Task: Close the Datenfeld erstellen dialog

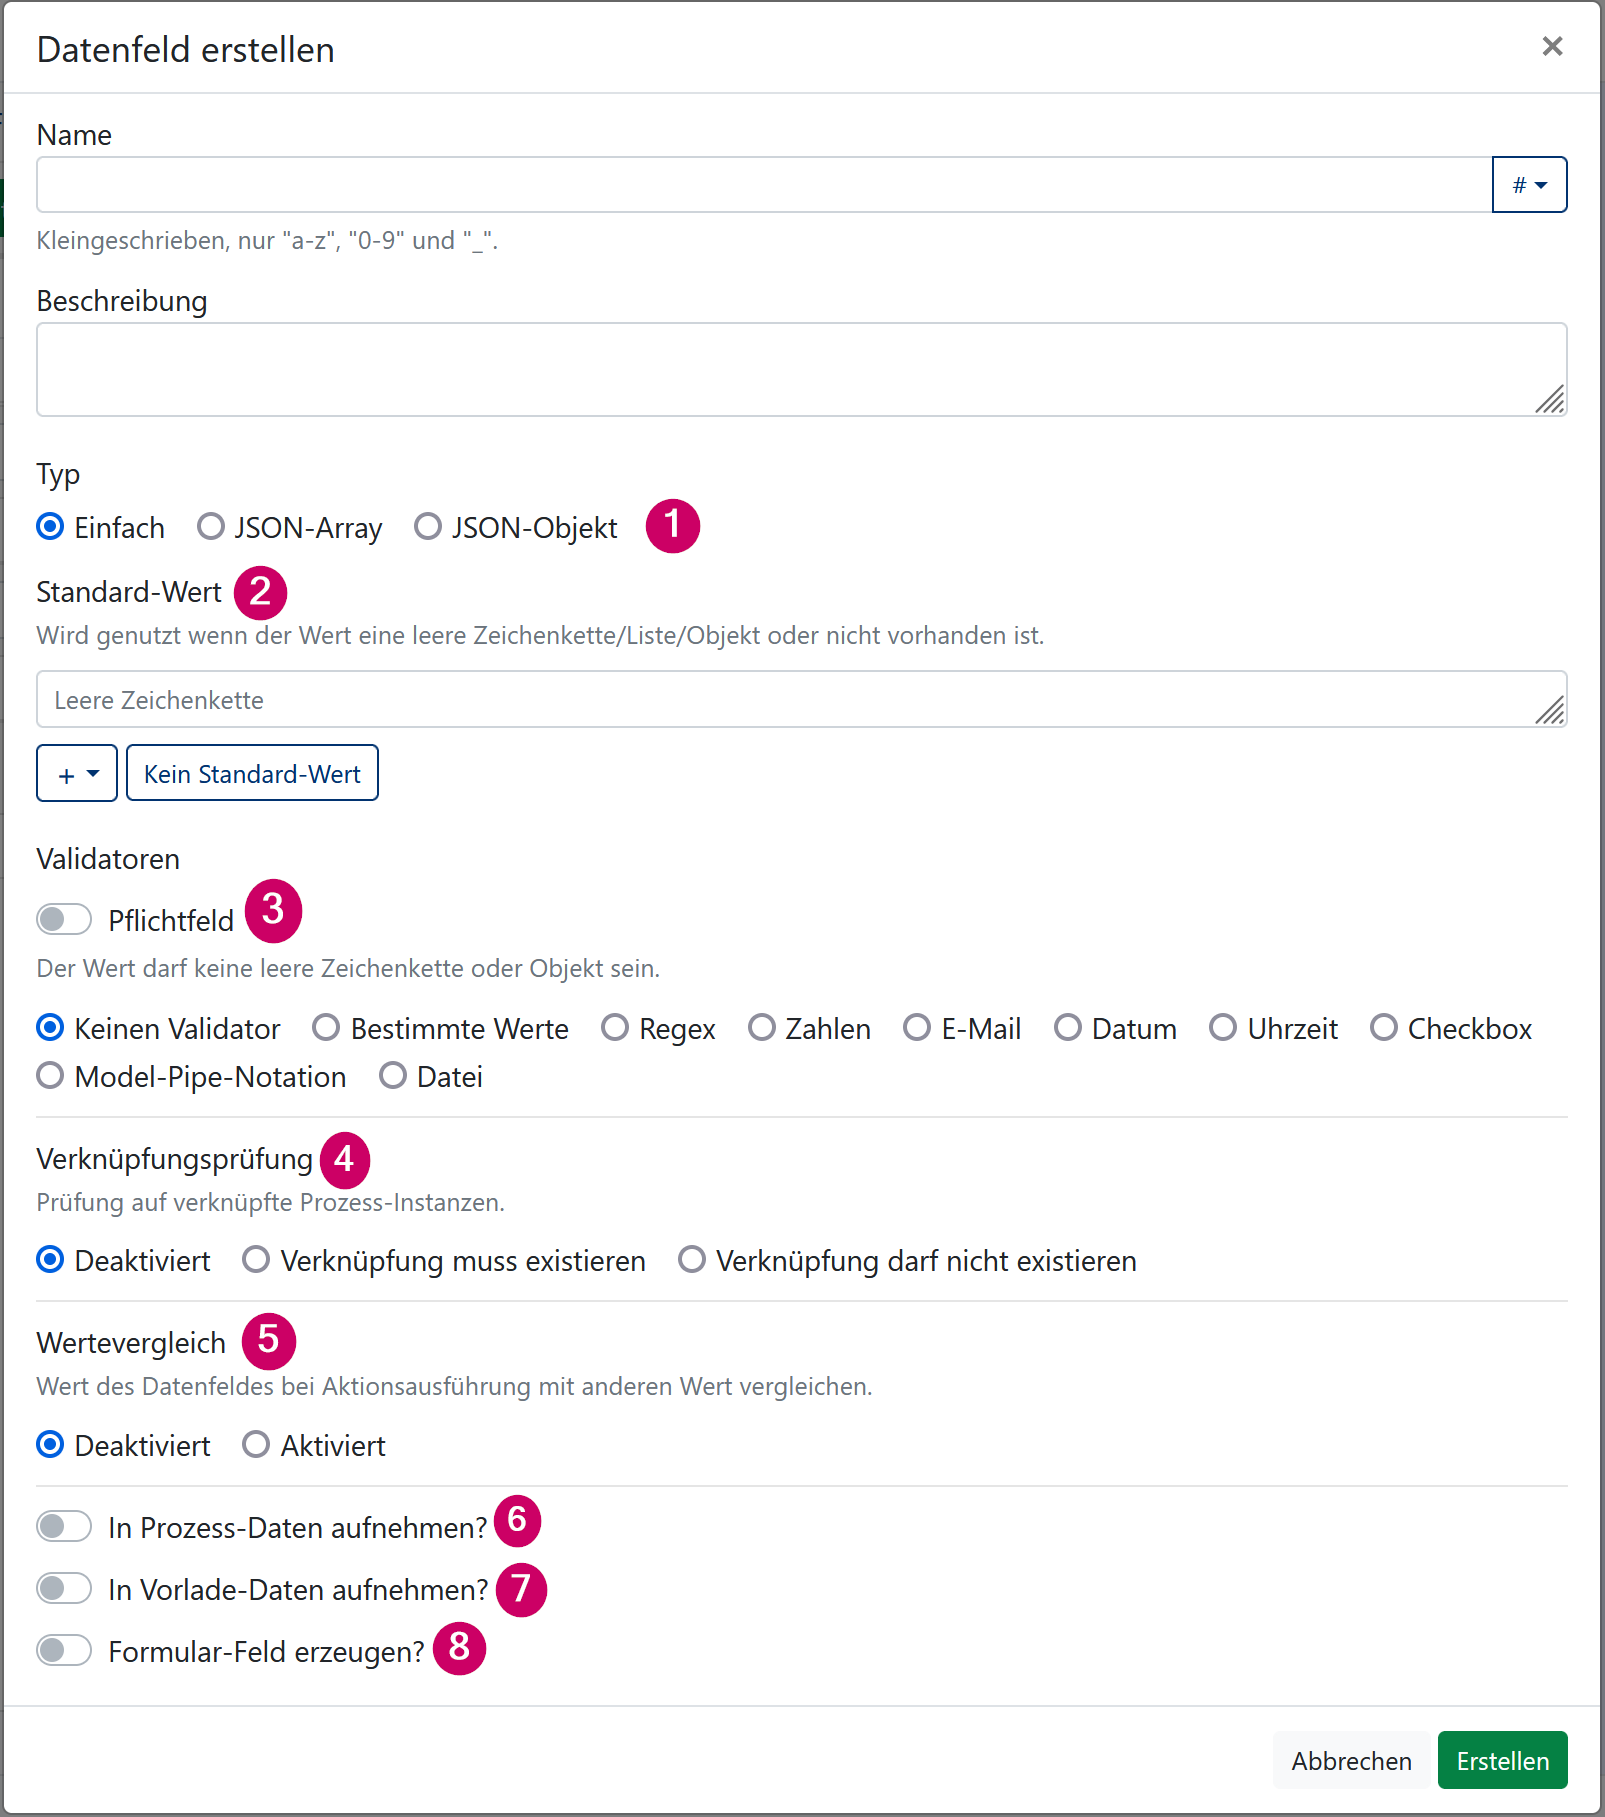Action: point(1552,46)
